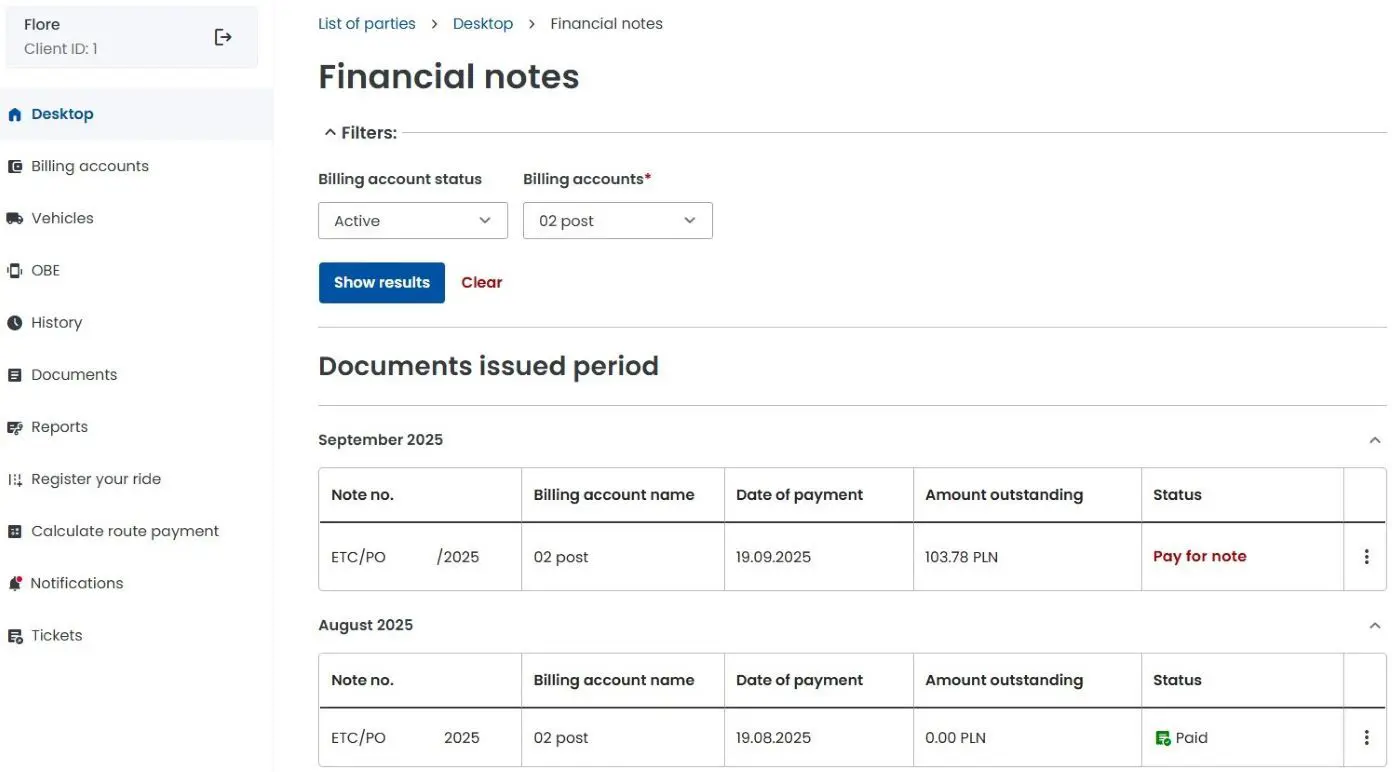Click the Notifications bell icon
The width and height of the screenshot is (1392, 772).
click(x=15, y=583)
